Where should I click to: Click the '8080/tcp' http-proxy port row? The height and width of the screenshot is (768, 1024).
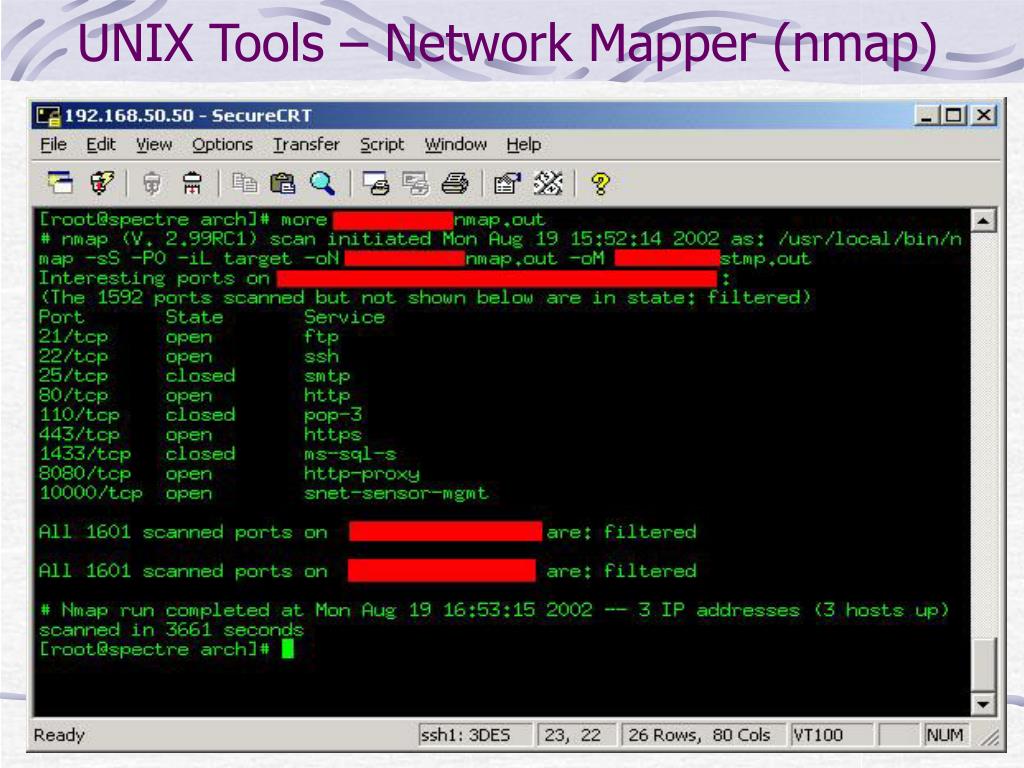point(229,474)
